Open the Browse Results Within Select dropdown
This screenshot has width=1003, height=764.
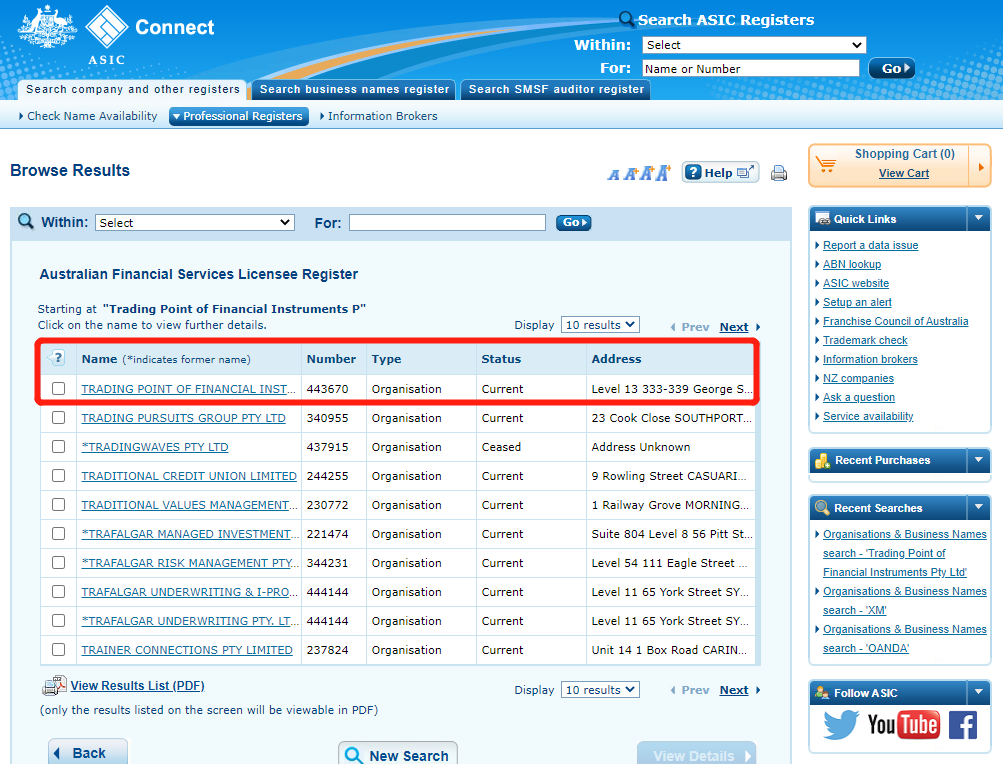(194, 223)
